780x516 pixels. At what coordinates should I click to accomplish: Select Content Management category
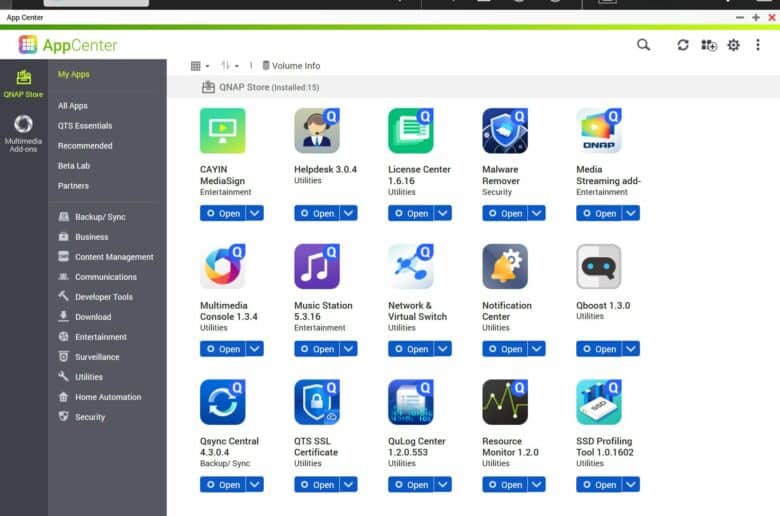pyautogui.click(x=106, y=257)
